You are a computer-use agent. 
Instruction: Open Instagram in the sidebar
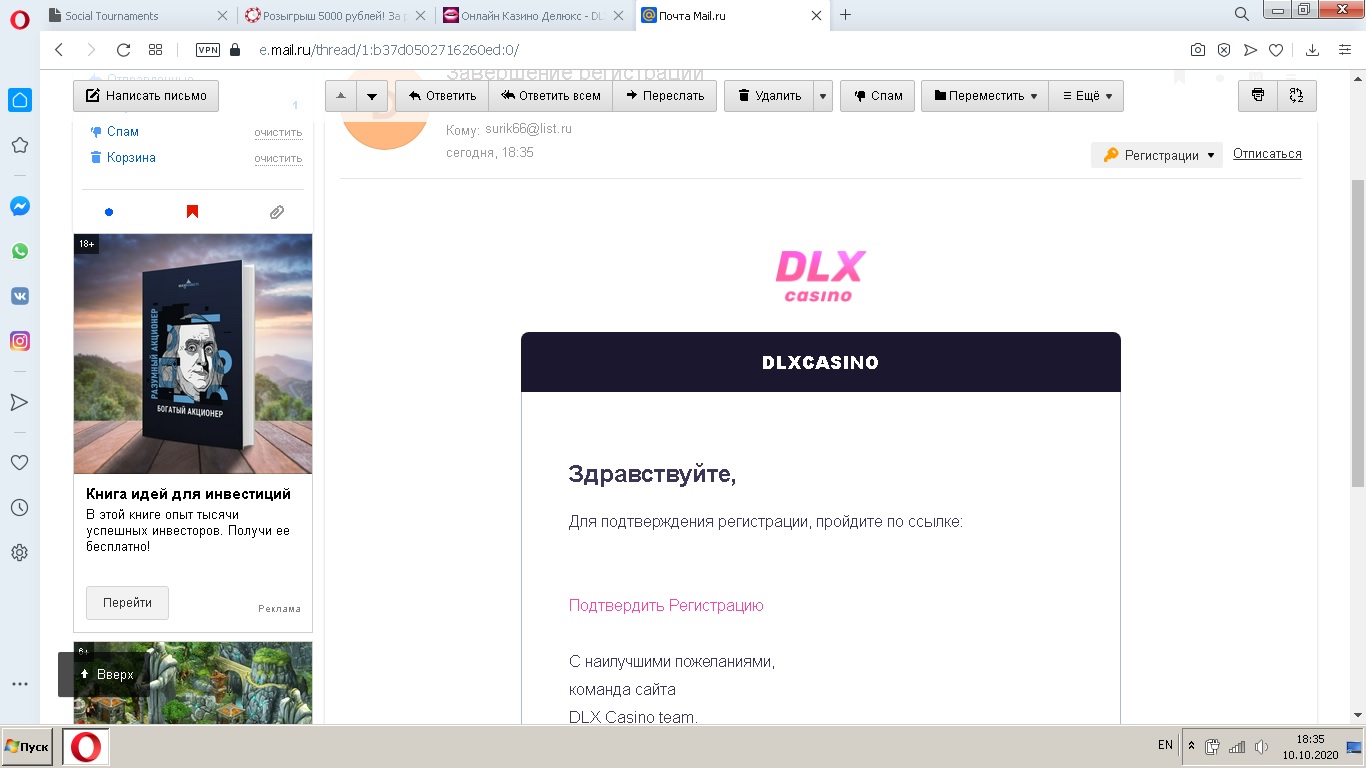click(19, 341)
